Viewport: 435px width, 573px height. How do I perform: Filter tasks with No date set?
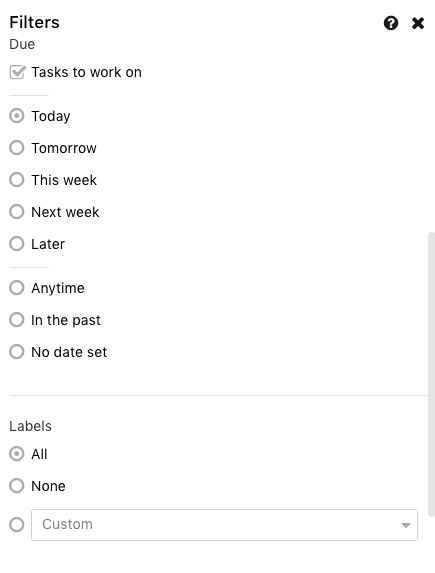coord(17,352)
